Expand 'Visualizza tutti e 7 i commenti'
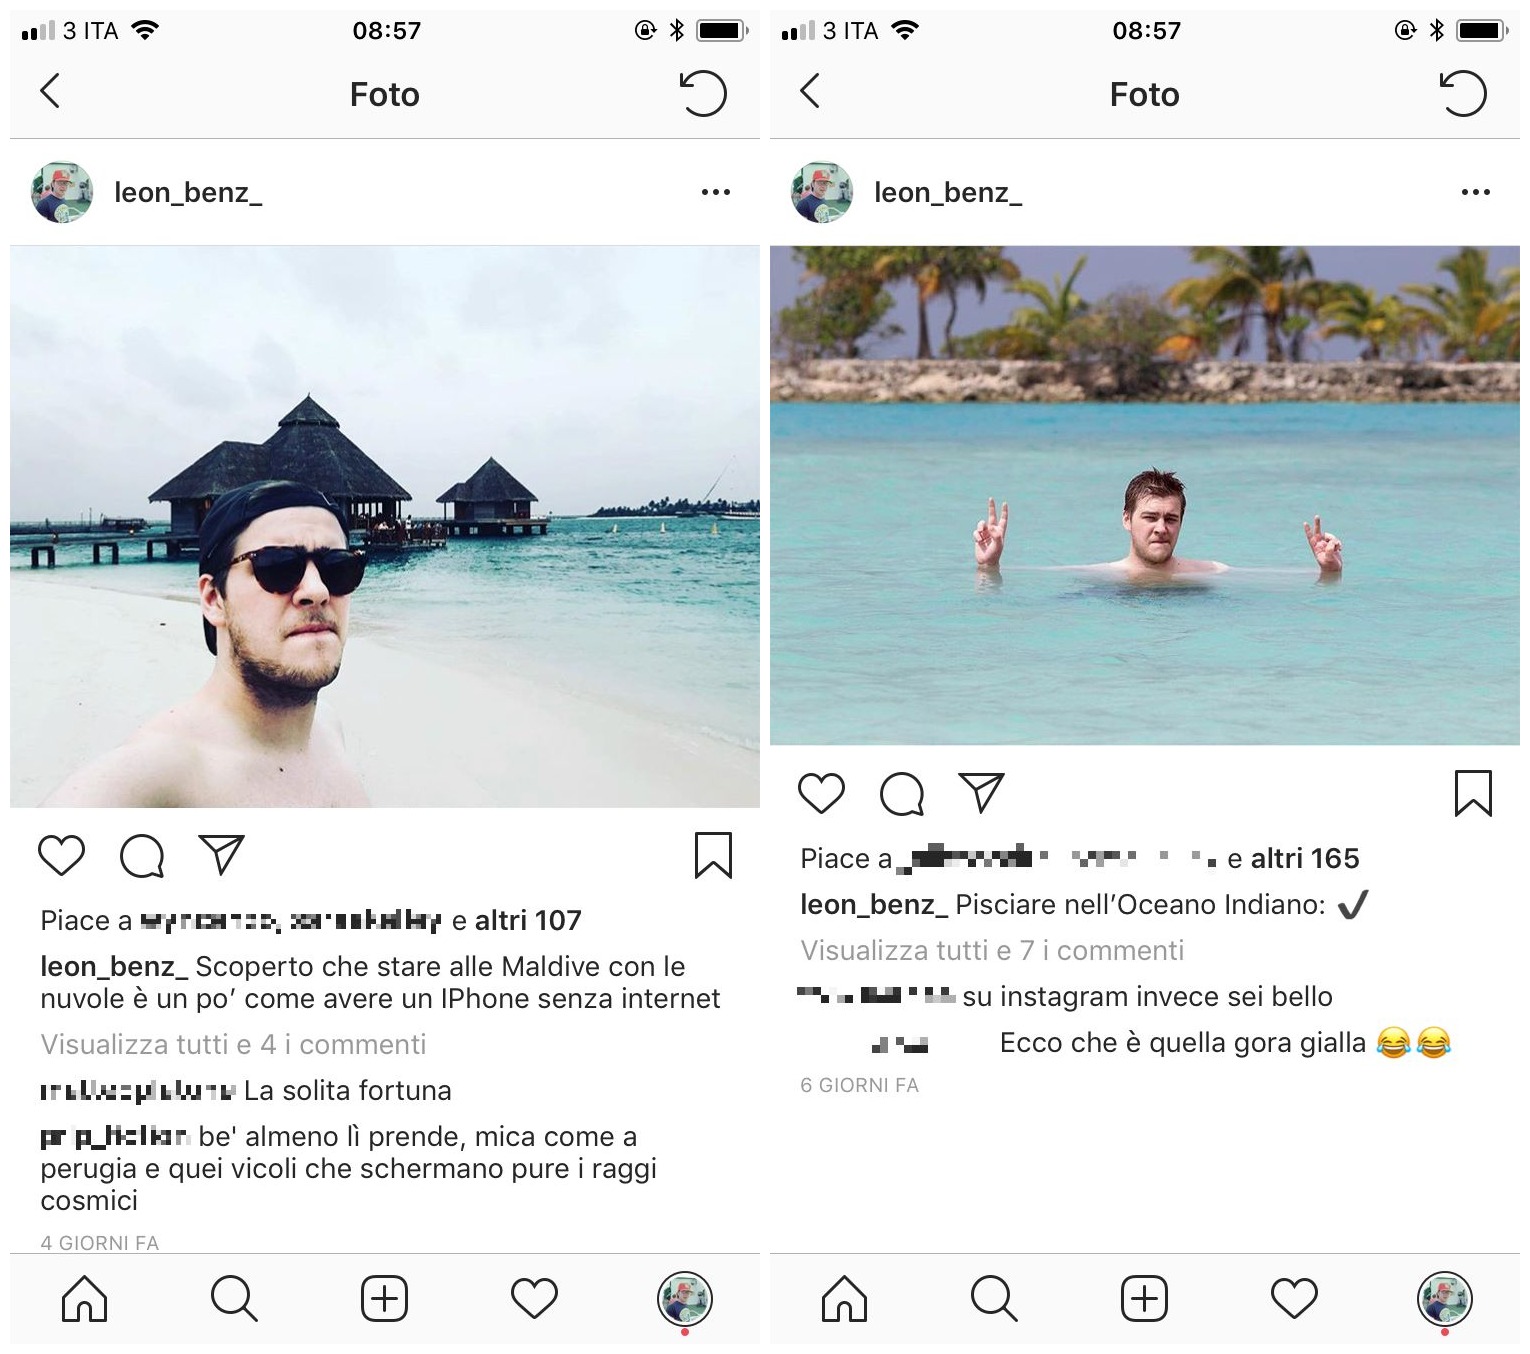Screen dimensions: 1530x1354 point(992,950)
